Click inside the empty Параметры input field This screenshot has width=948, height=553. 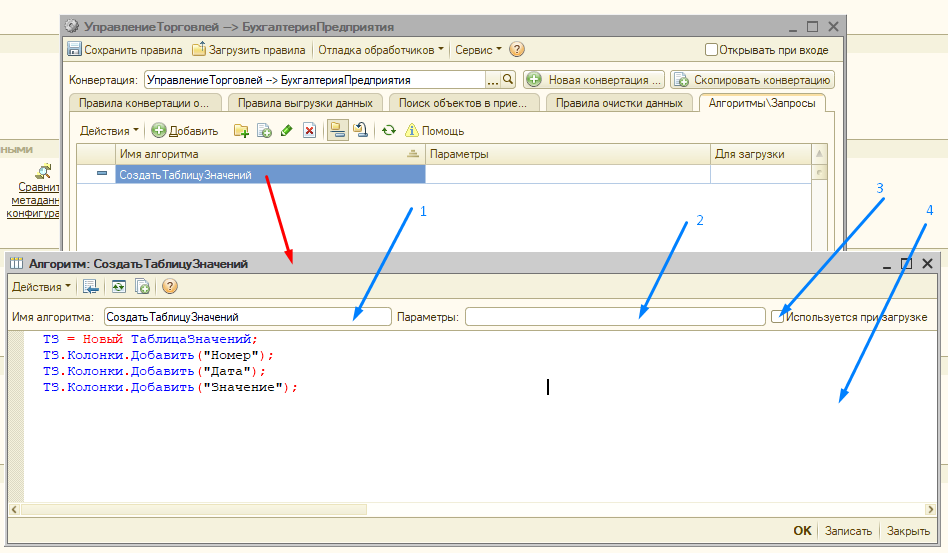615,317
